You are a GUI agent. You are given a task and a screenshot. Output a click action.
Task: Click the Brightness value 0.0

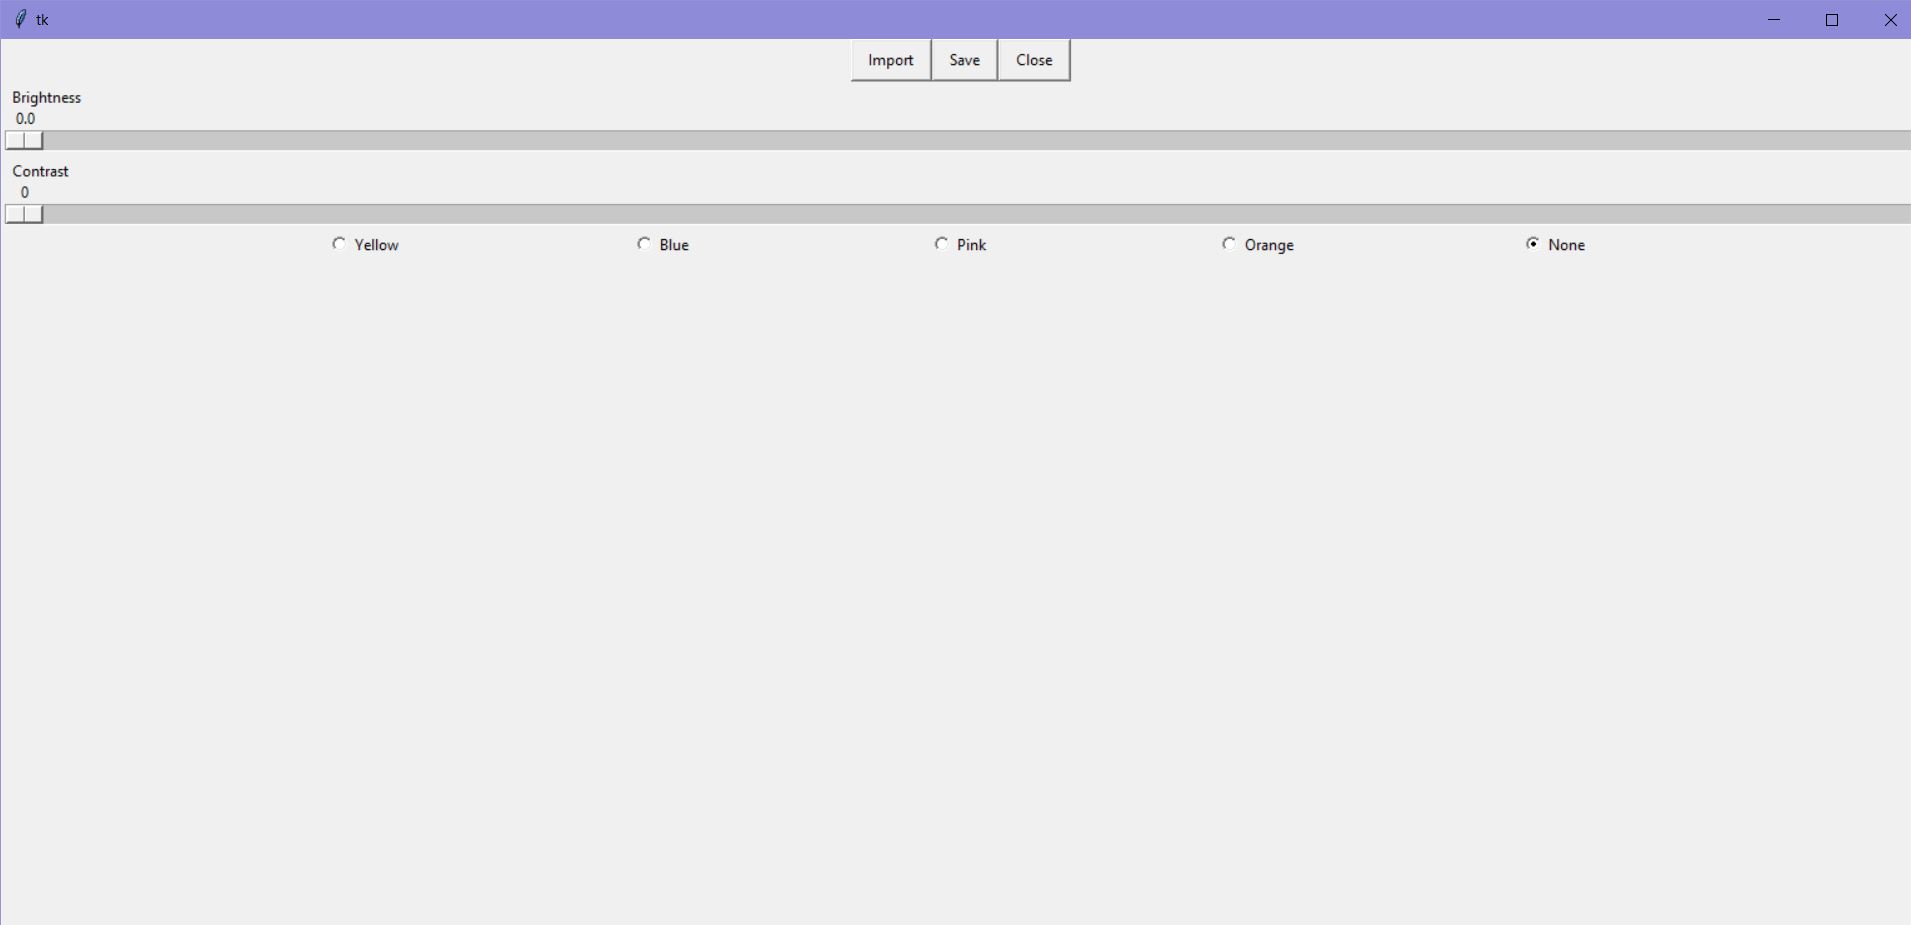click(x=26, y=118)
